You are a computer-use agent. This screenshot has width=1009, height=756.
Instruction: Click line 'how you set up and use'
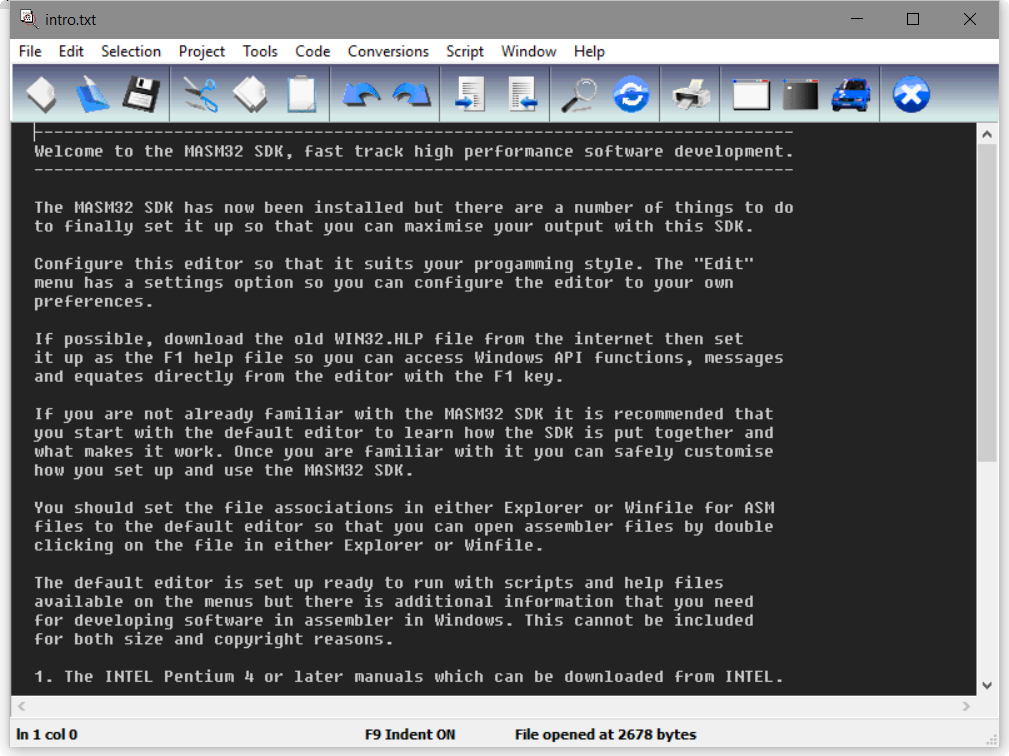(224, 470)
